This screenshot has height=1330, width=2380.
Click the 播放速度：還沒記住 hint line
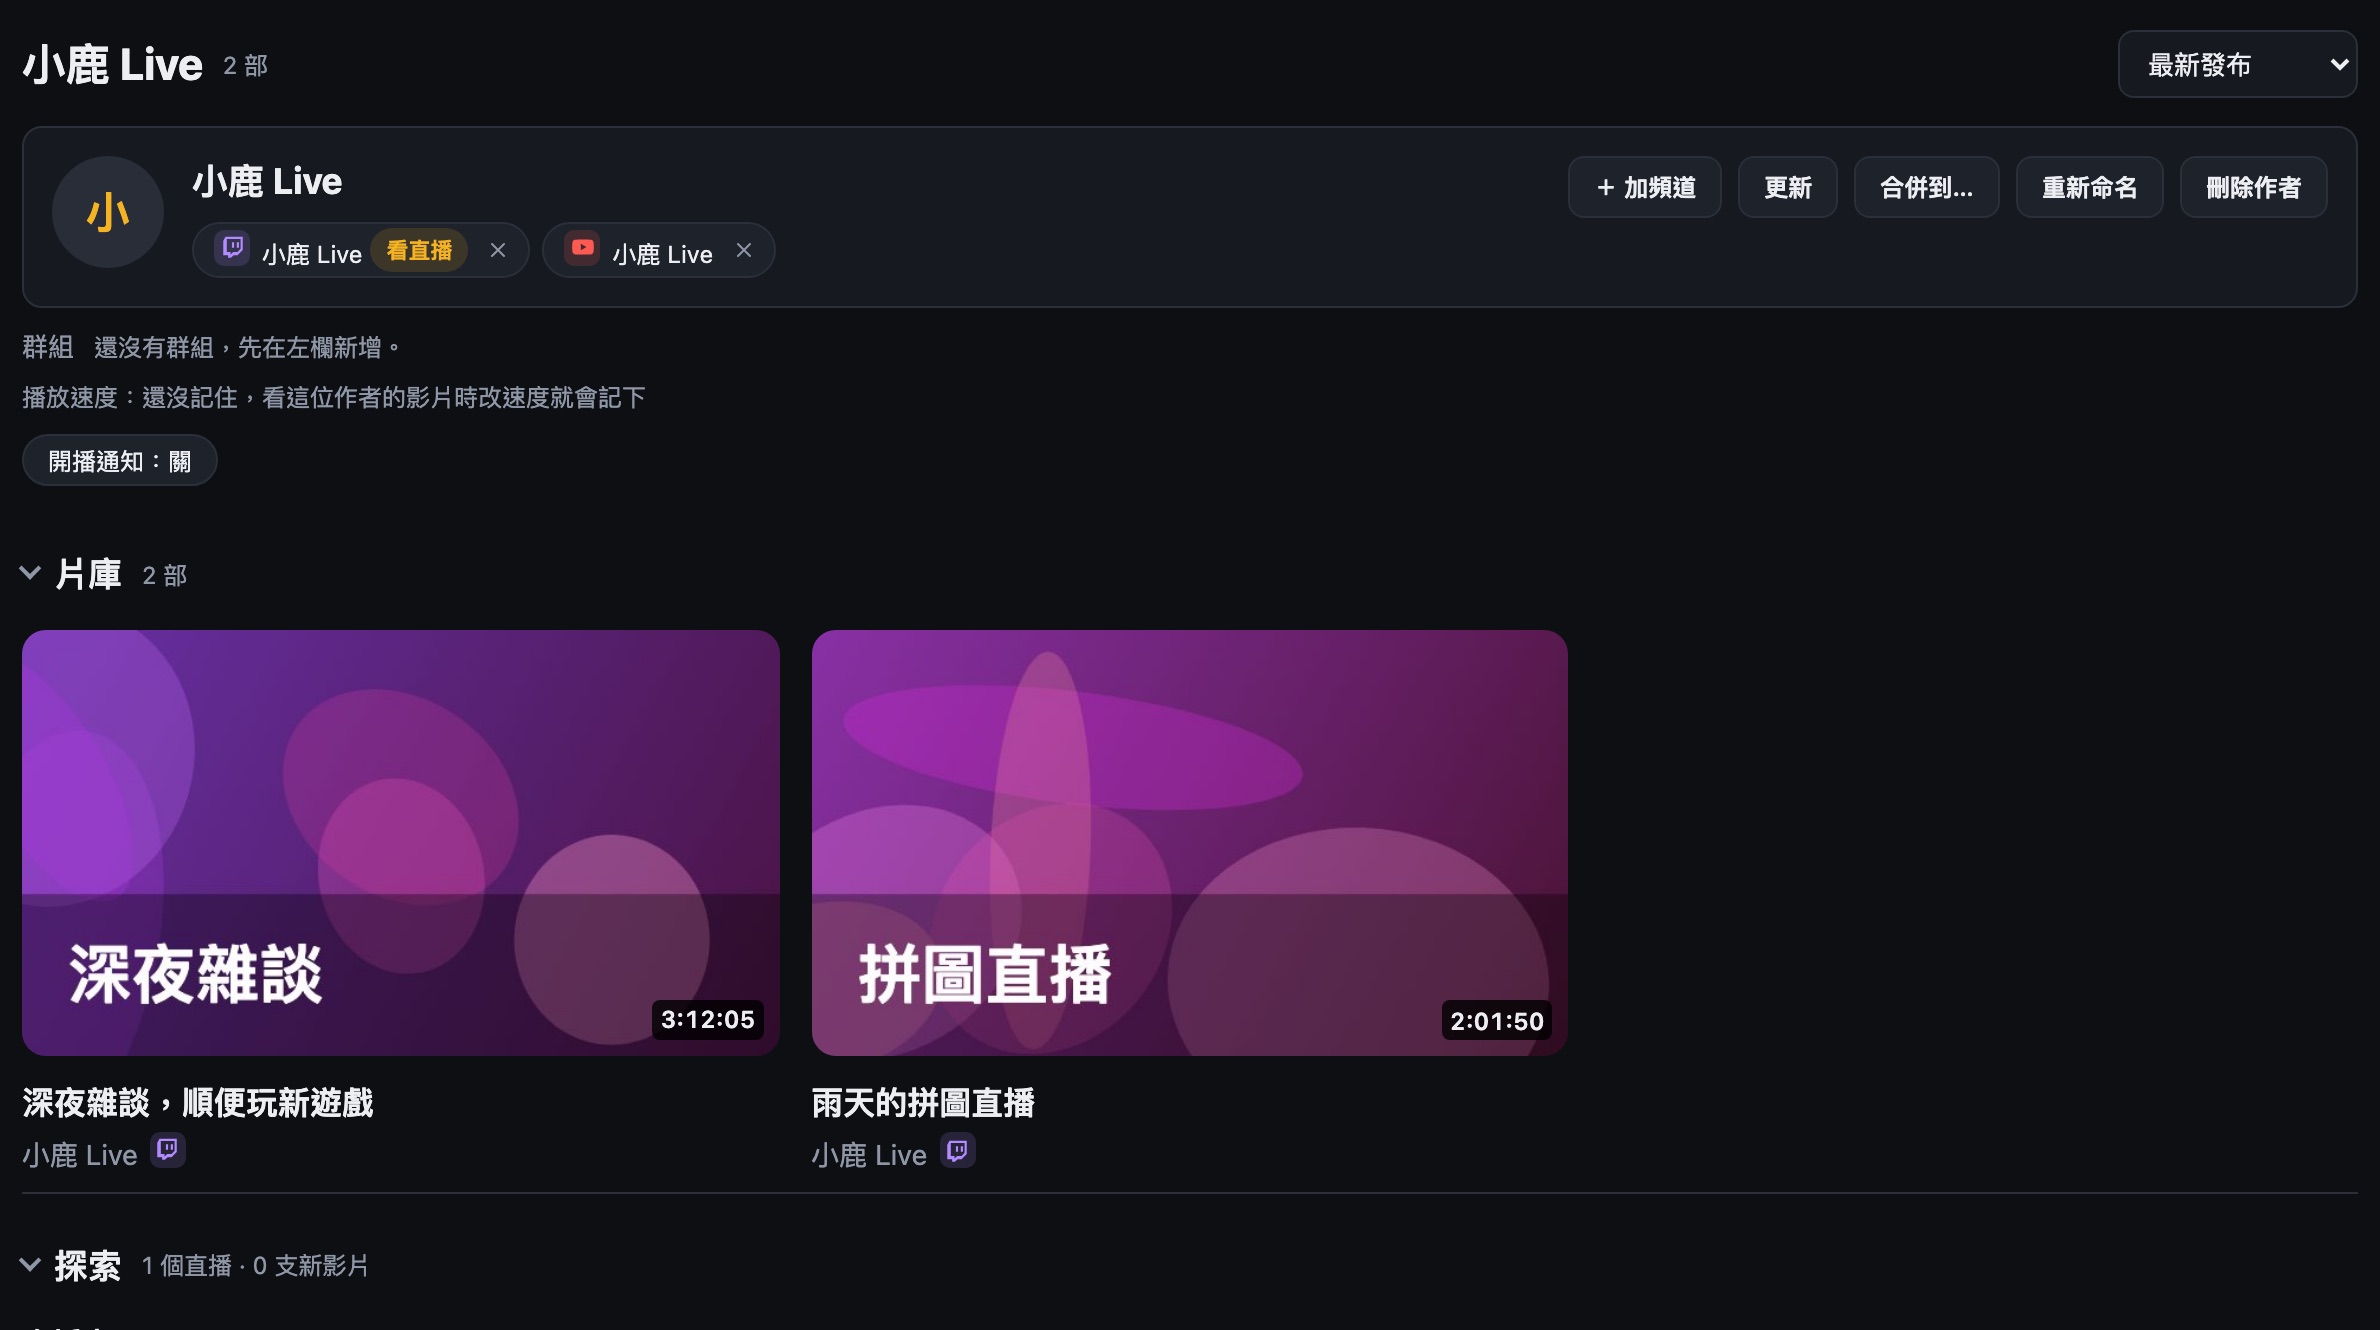334,397
